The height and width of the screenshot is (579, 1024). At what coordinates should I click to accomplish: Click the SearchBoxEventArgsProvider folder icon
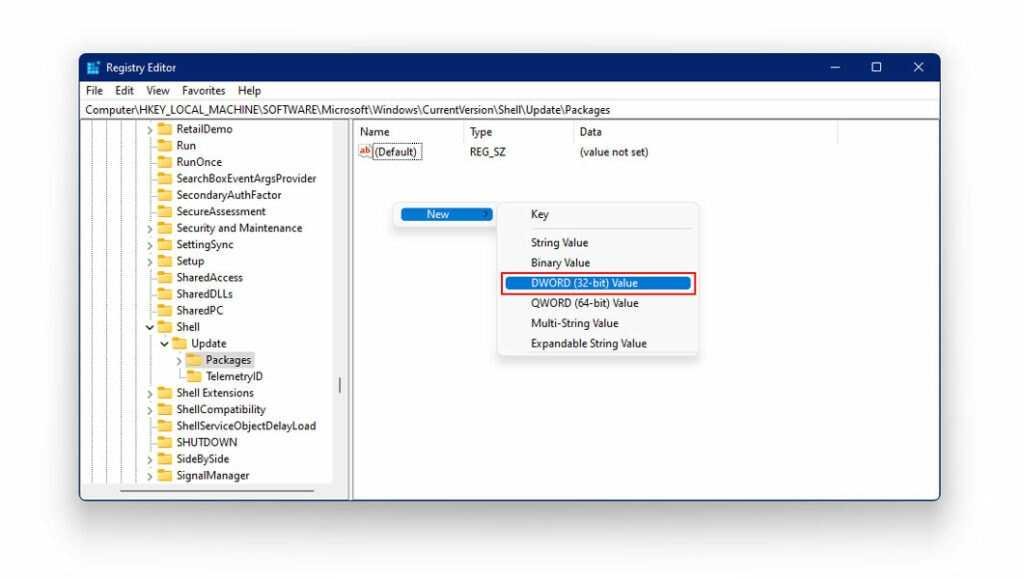165,178
